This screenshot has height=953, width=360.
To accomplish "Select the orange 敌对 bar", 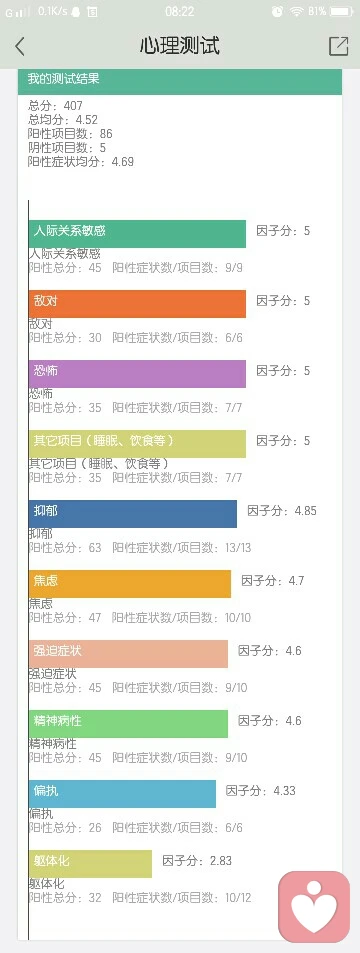I will click(137, 304).
